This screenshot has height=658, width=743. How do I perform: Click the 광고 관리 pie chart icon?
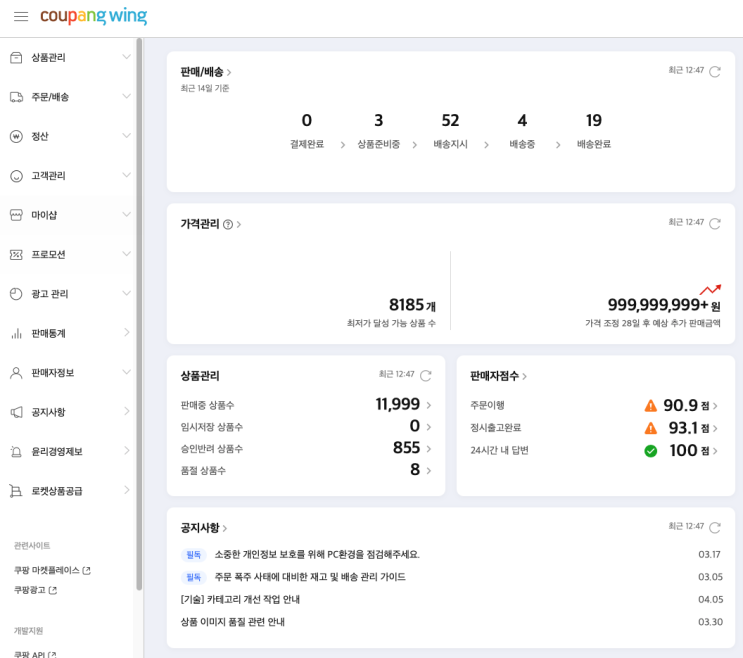click(16, 294)
